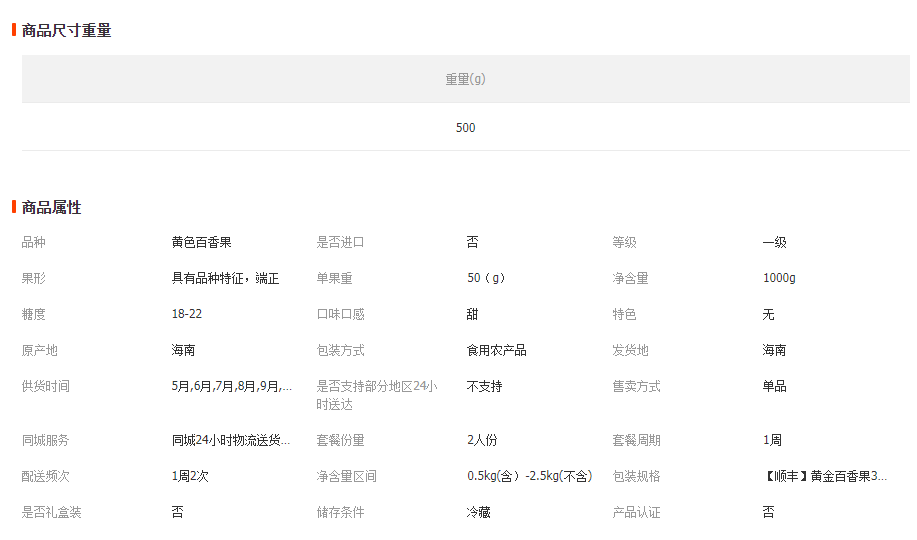Expand truncated 供货时间 months value
The width and height of the screenshot is (917, 540).
(232, 387)
